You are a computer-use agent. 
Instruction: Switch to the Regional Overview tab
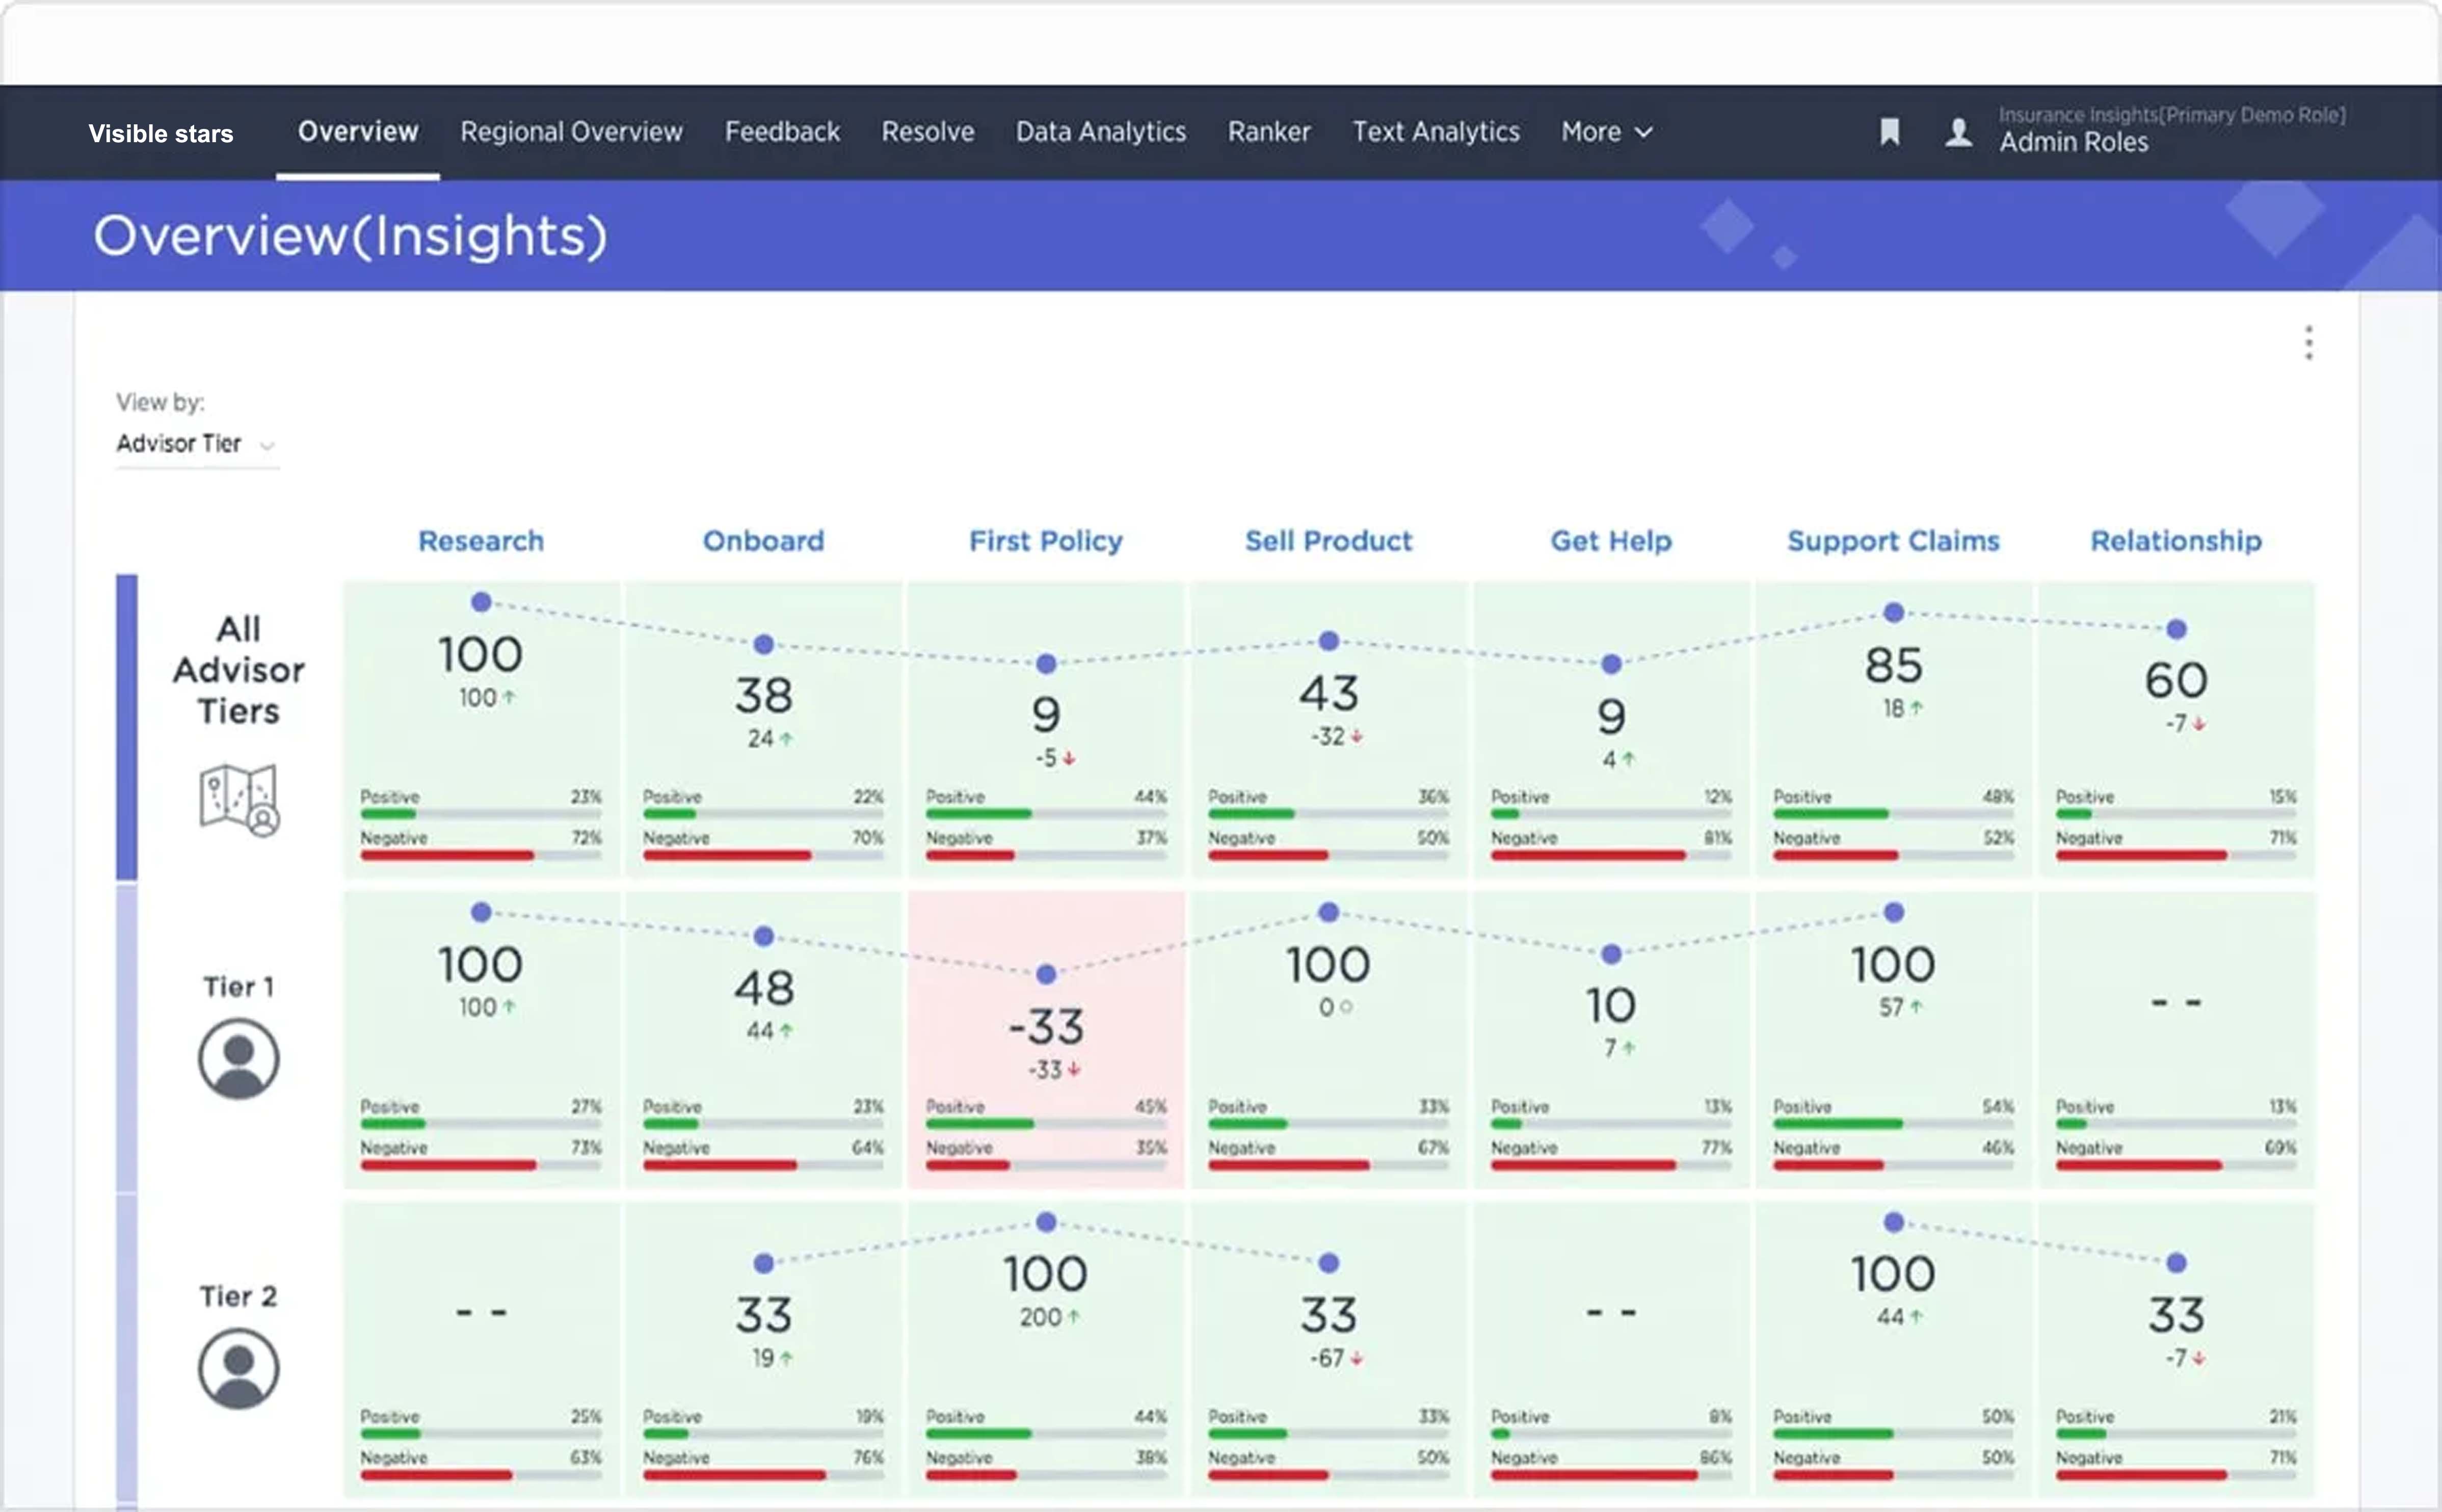[571, 132]
